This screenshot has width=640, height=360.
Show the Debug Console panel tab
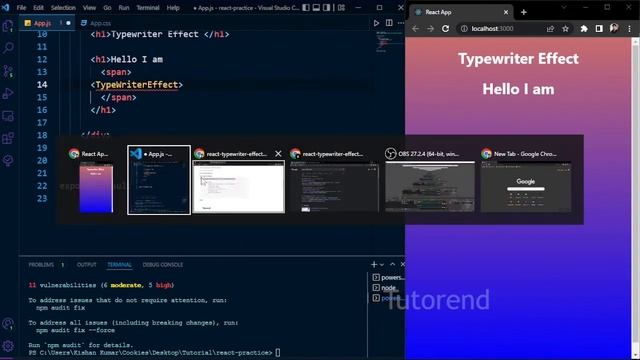[x=163, y=264]
